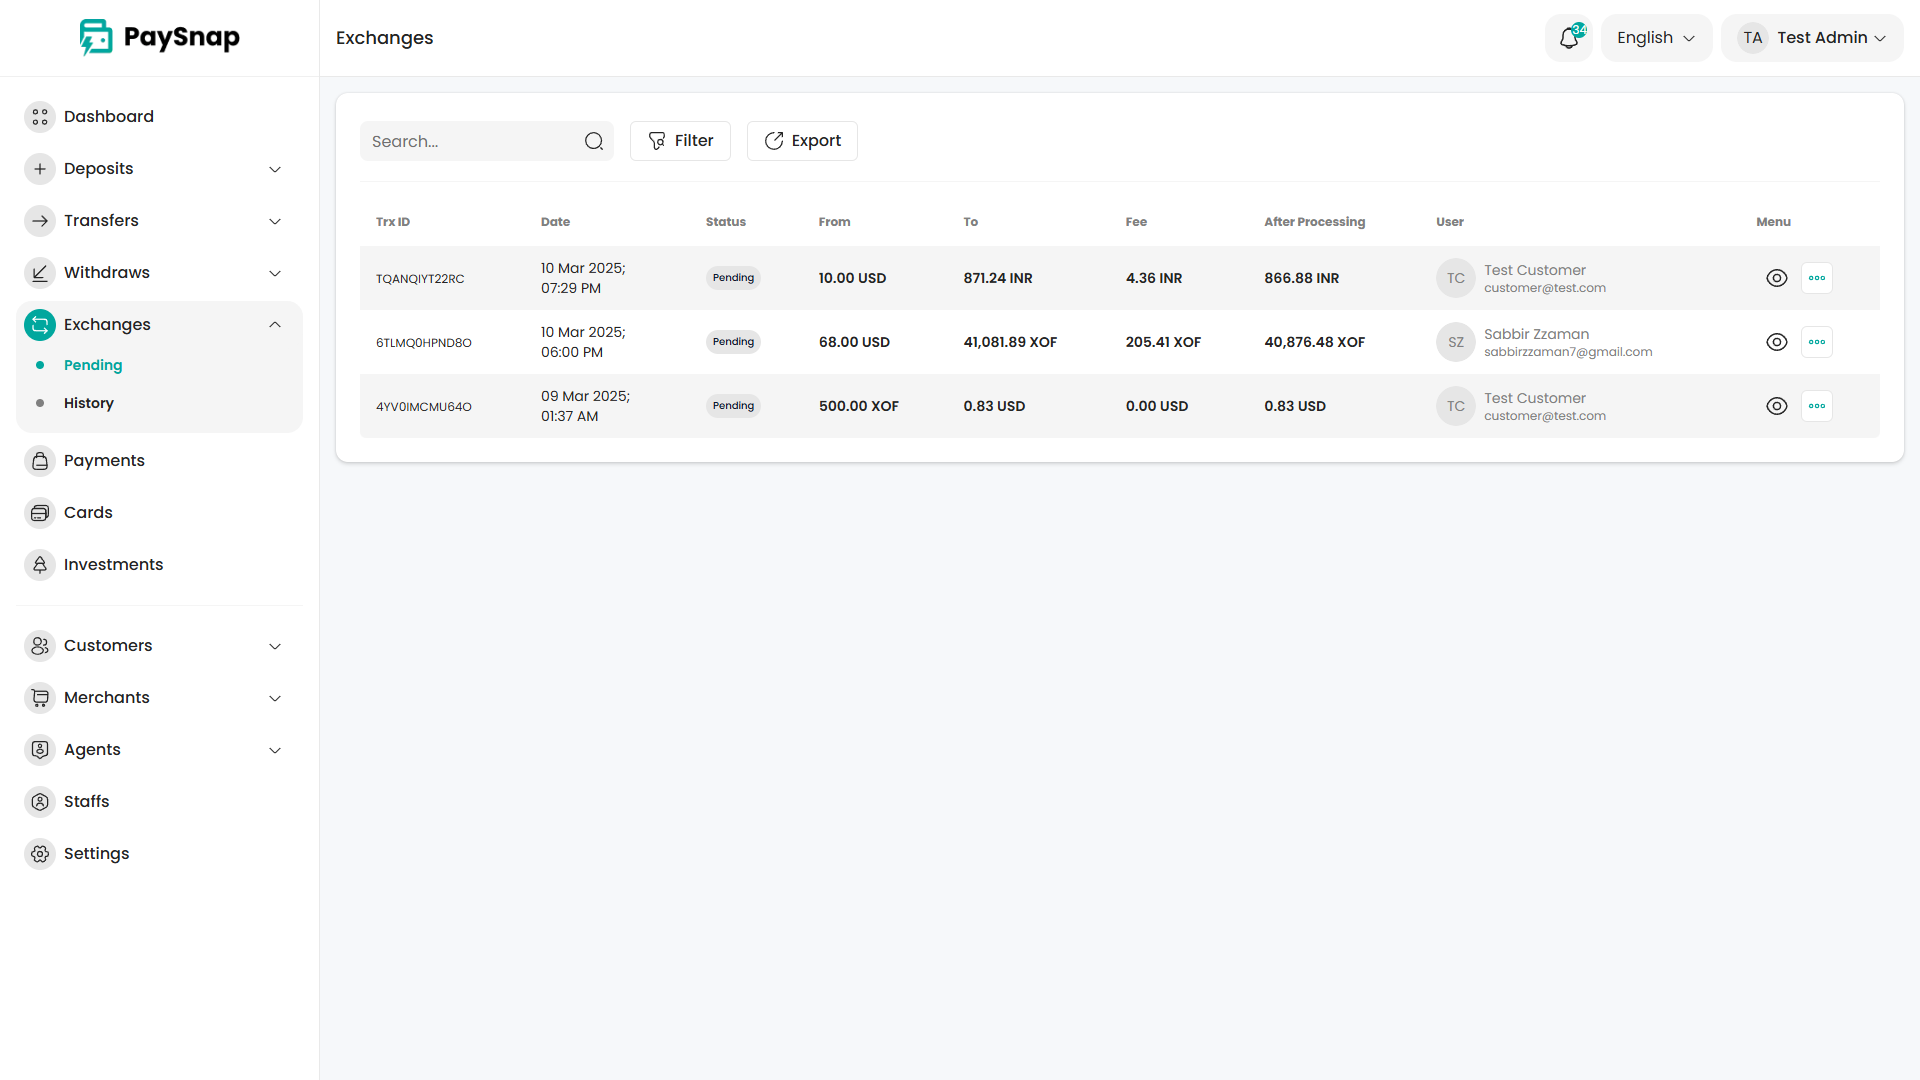View details of transaction TQANQIYT22RC
The image size is (1920, 1080).
point(1776,278)
